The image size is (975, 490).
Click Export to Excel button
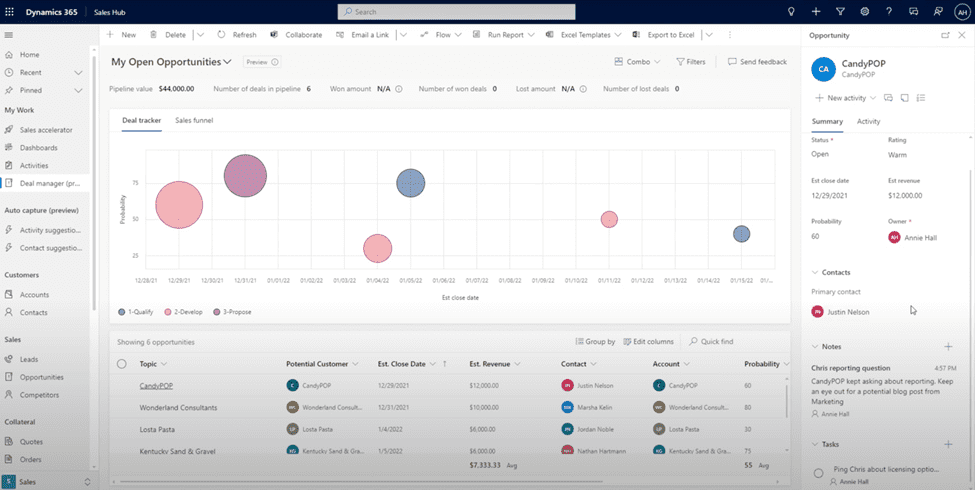(x=663, y=35)
